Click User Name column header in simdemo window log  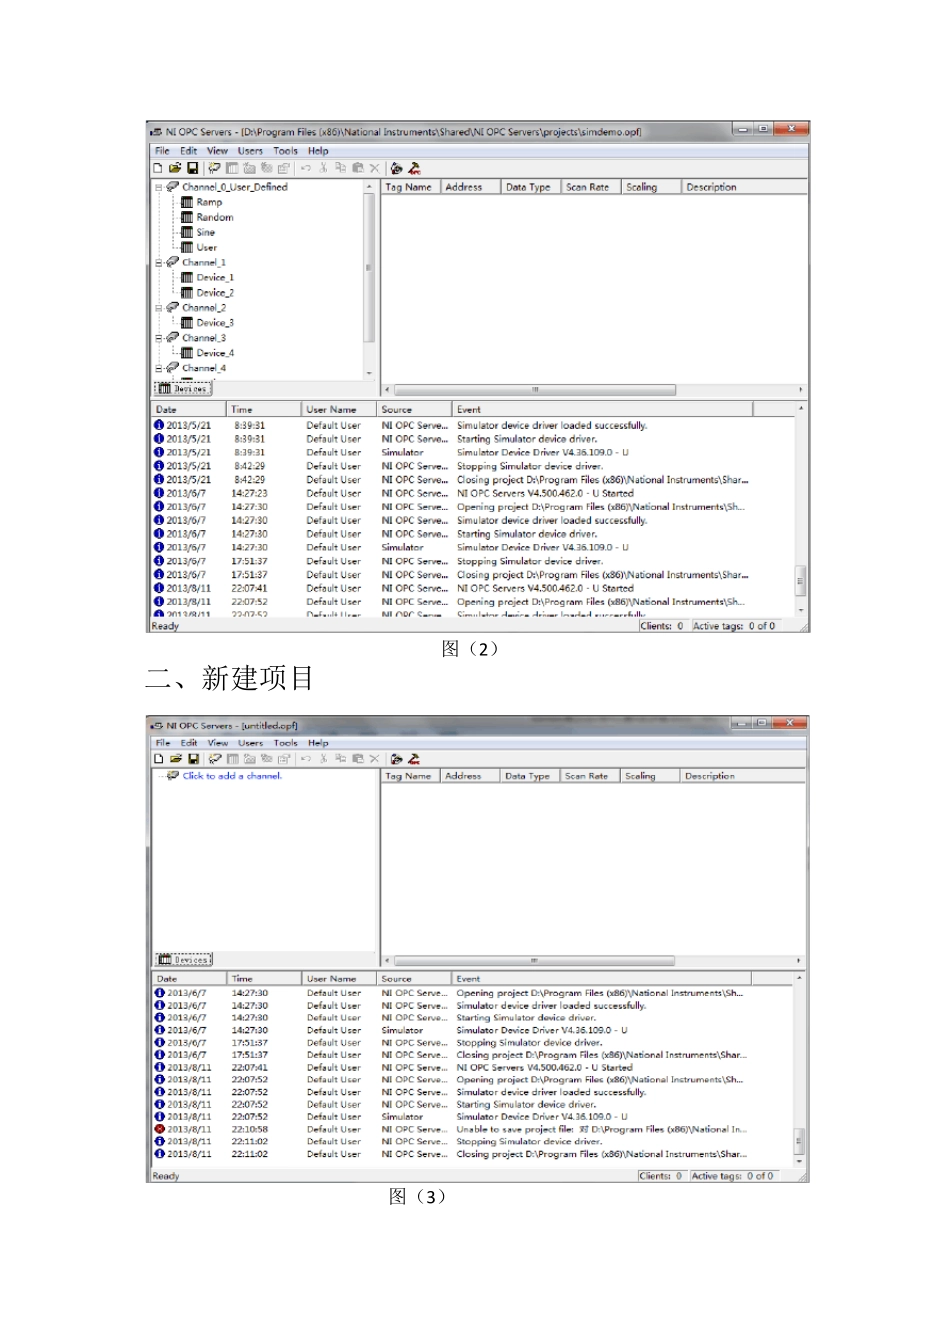click(338, 410)
